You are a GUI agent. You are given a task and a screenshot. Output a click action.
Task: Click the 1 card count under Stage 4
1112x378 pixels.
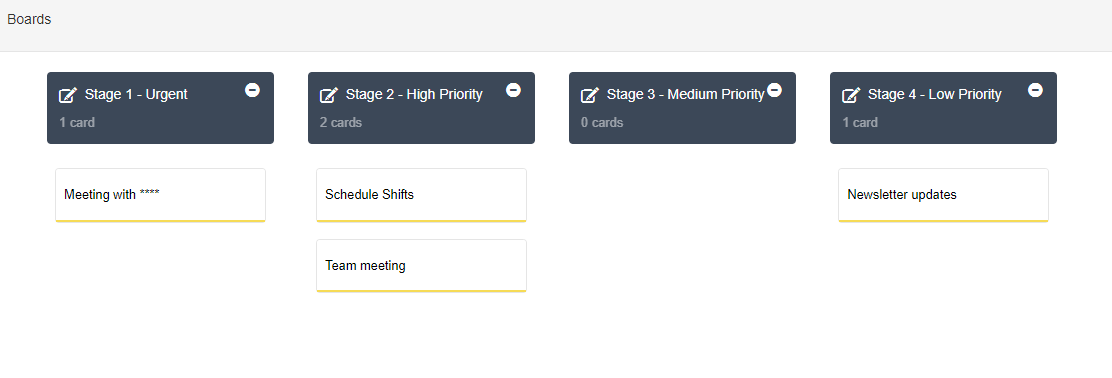(x=860, y=123)
